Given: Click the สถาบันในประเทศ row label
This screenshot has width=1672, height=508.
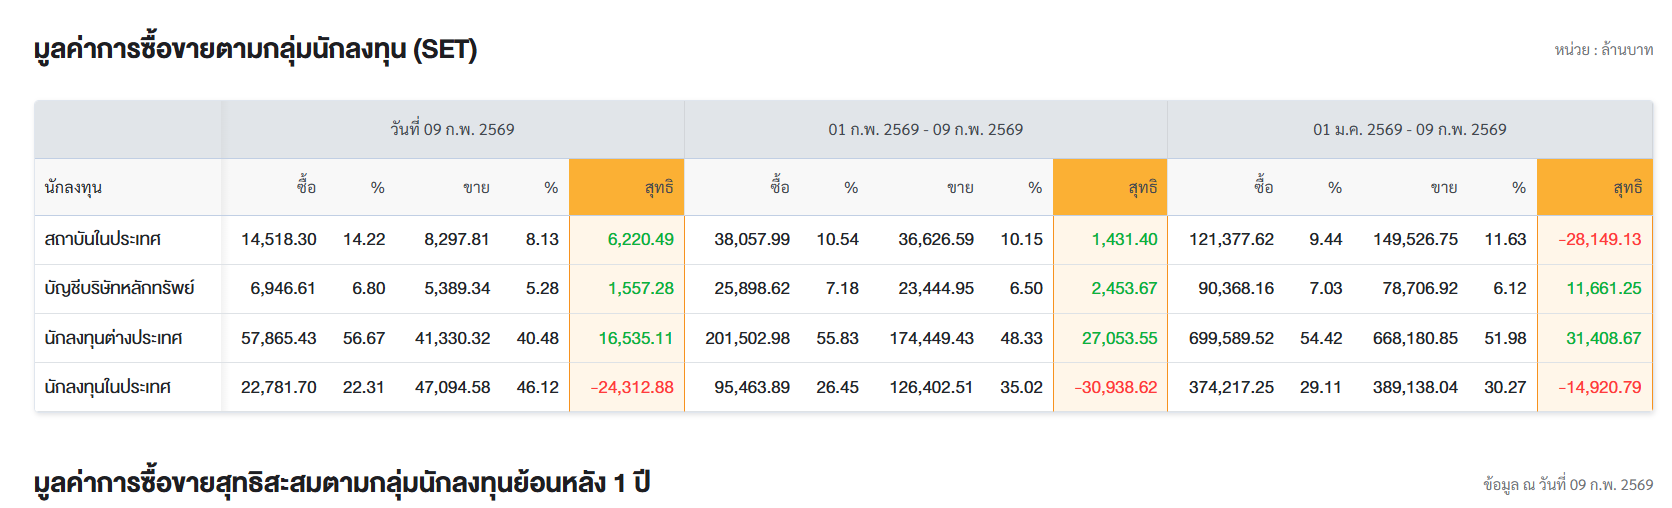Looking at the screenshot, I should click(x=103, y=239).
